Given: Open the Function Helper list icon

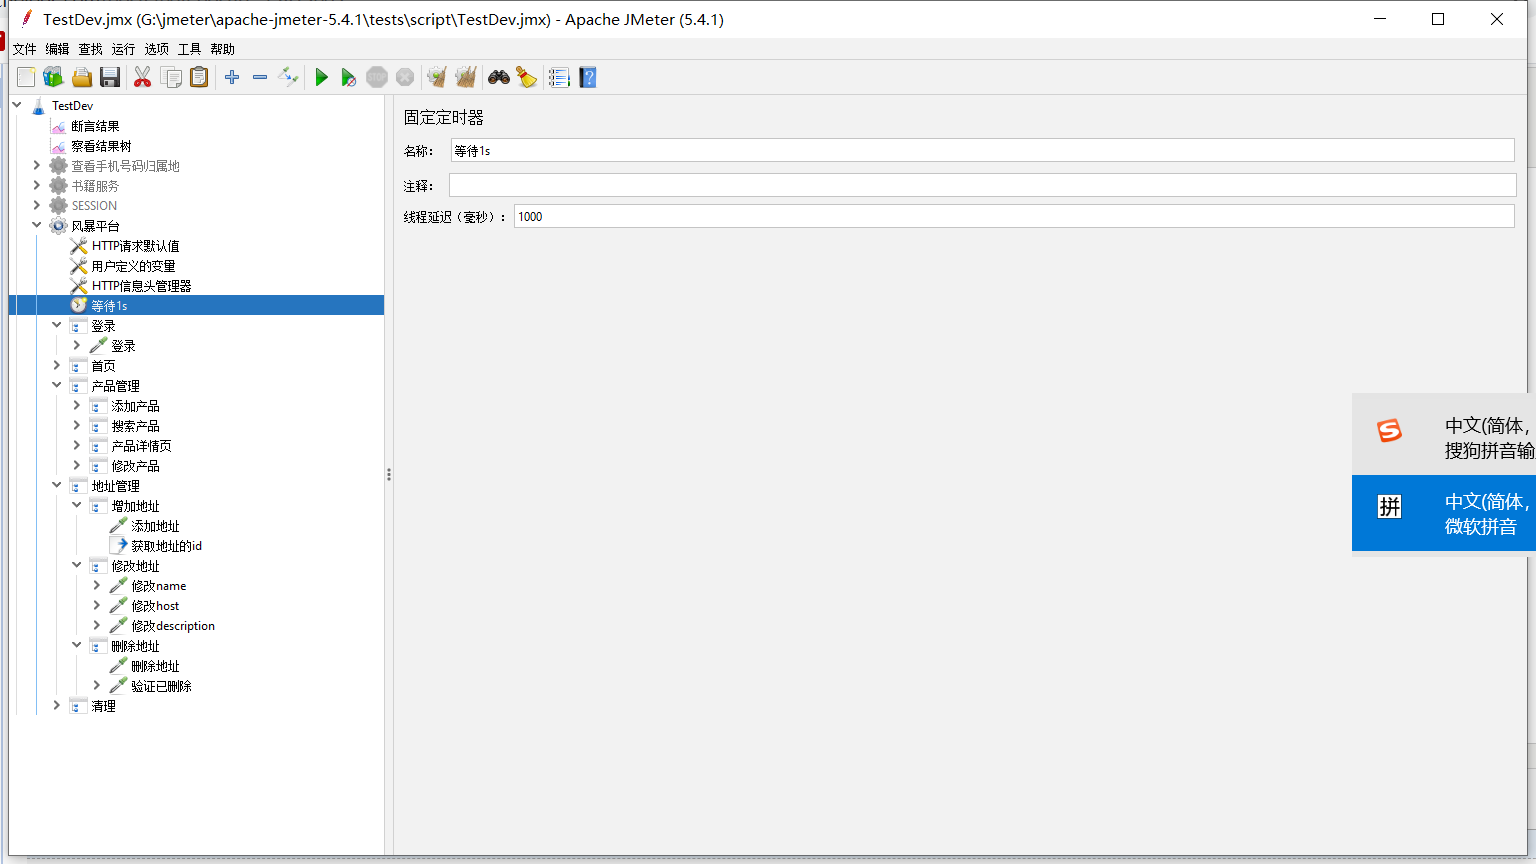Looking at the screenshot, I should click(x=559, y=77).
